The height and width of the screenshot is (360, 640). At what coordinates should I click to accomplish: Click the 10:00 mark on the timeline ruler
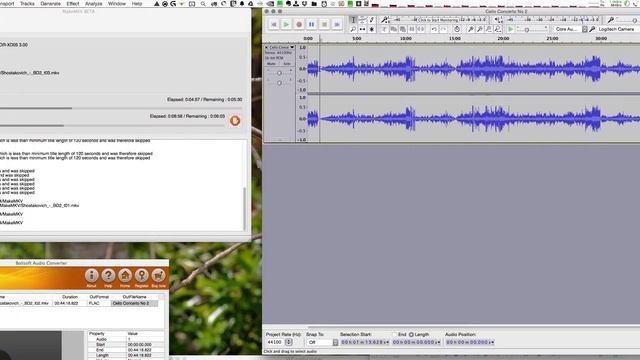pyautogui.click(x=405, y=38)
